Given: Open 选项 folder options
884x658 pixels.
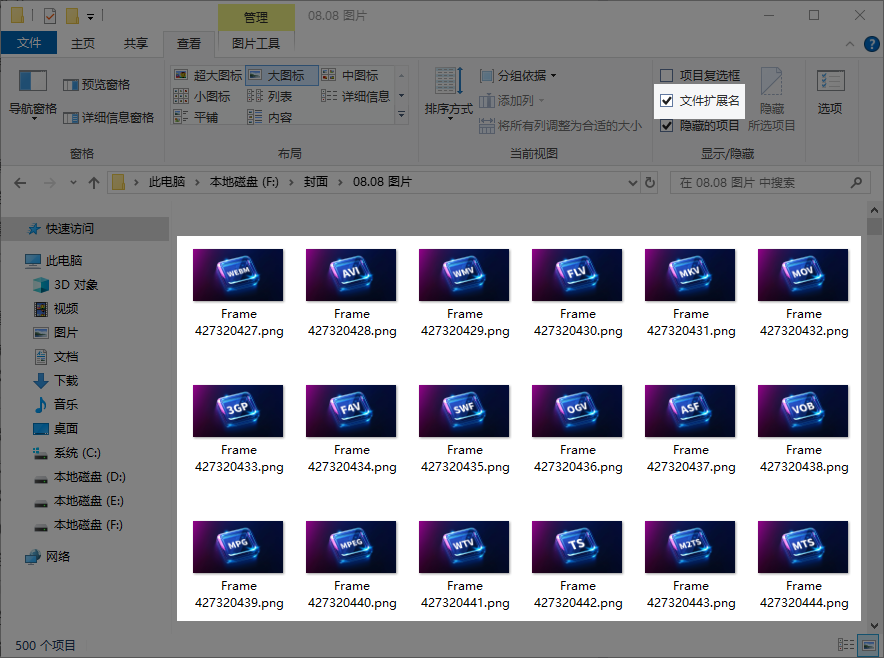Looking at the screenshot, I should (830, 92).
